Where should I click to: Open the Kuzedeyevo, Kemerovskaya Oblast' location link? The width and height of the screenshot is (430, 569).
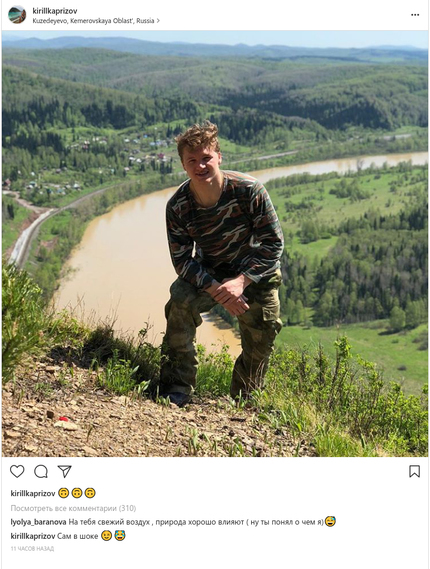[x=93, y=21]
